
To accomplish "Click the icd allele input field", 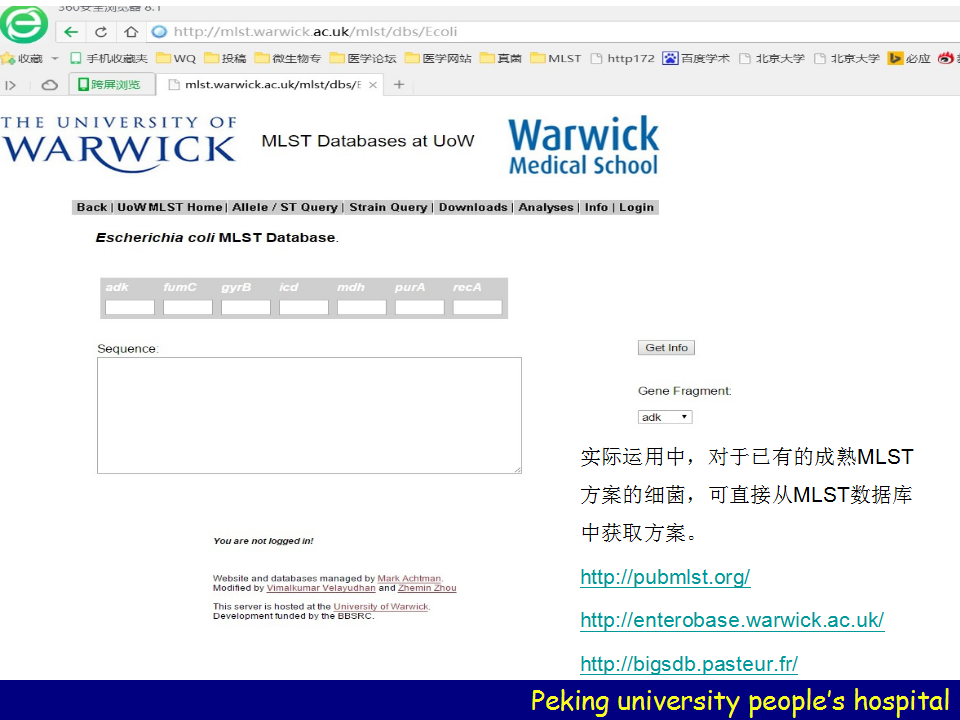I will 304,307.
